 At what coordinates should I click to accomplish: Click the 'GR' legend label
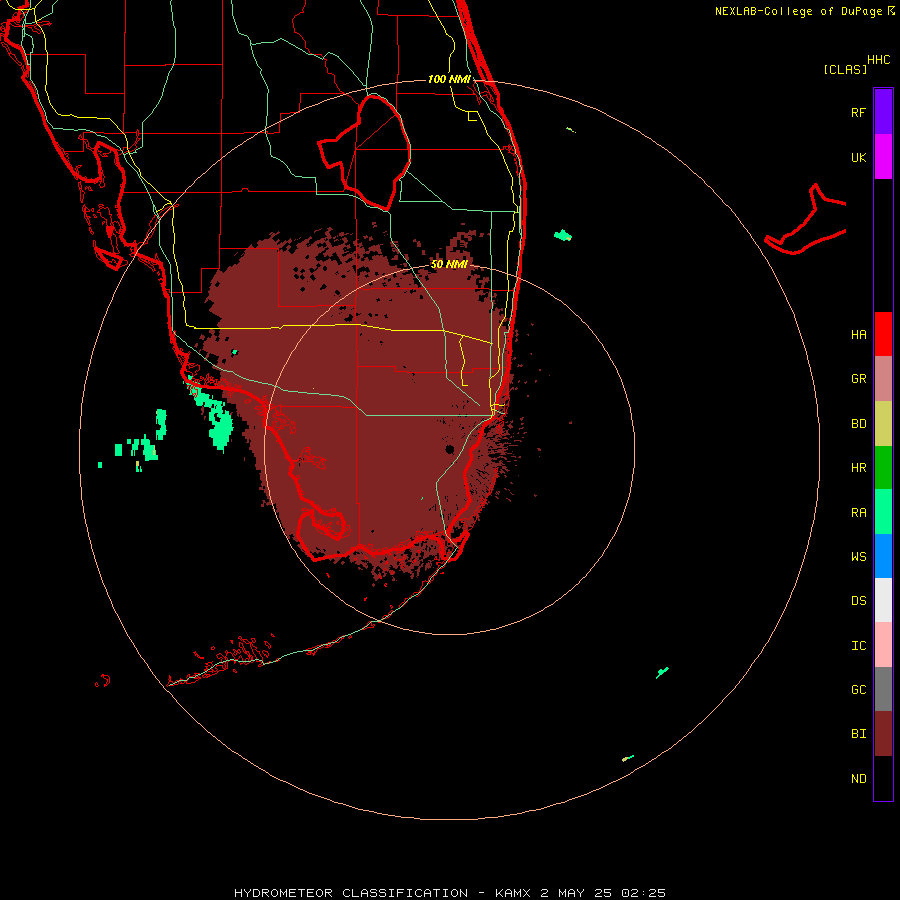tap(858, 379)
